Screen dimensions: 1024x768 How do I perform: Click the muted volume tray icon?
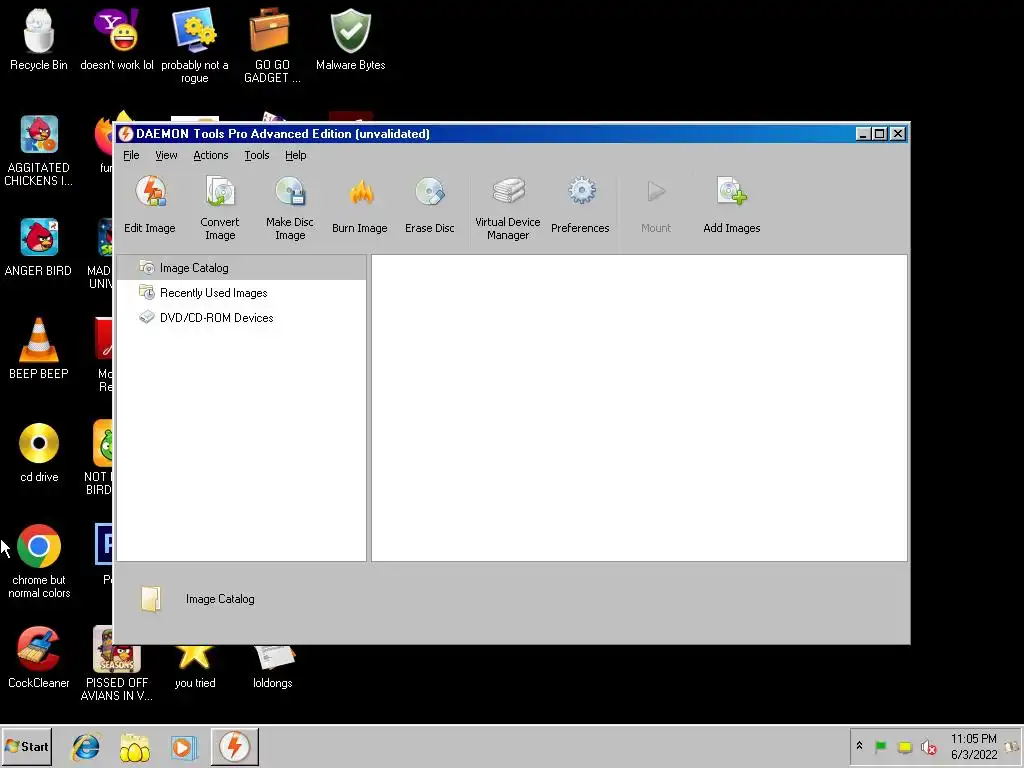point(929,746)
